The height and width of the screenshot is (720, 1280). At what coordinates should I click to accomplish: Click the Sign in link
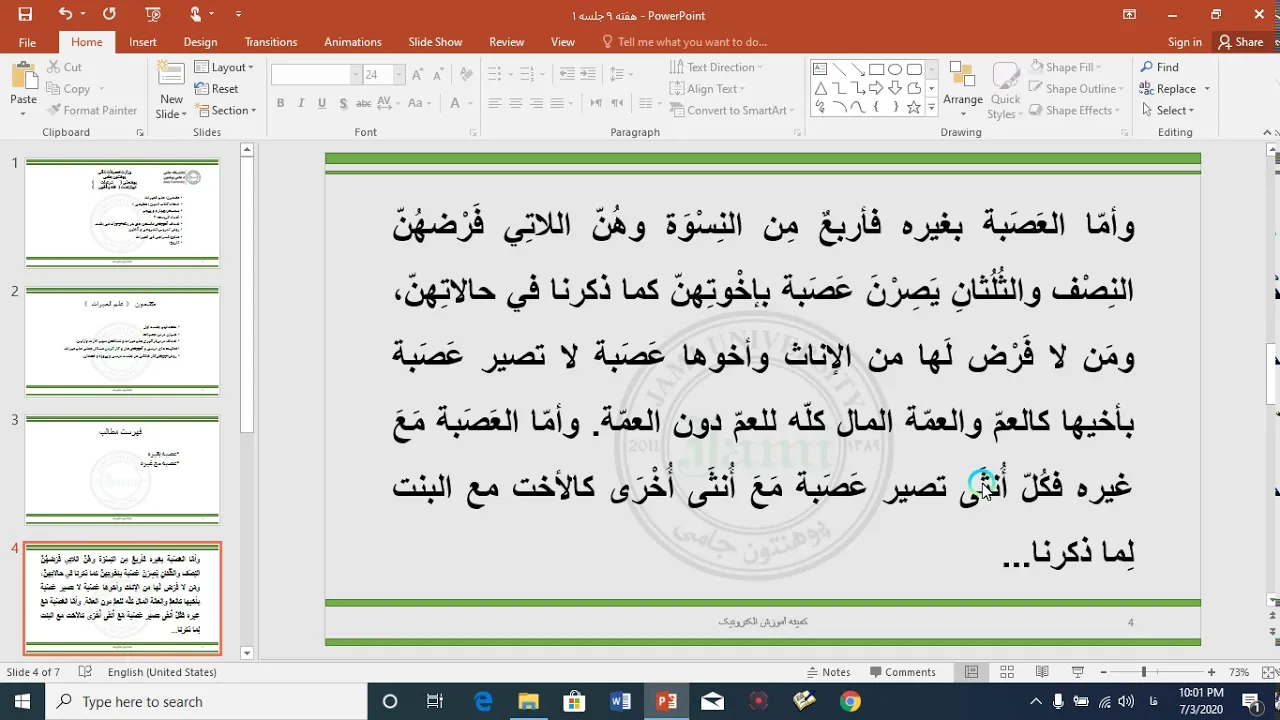(x=1185, y=42)
